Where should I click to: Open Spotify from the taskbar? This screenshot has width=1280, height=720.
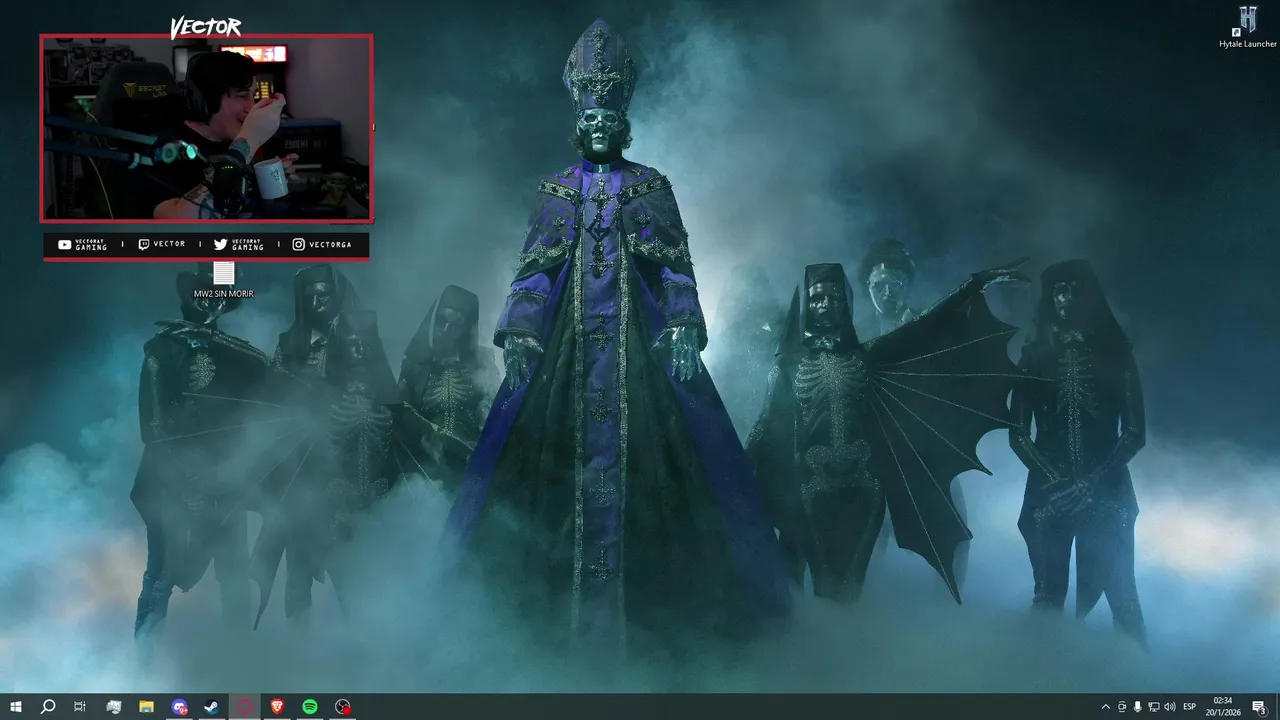[310, 707]
